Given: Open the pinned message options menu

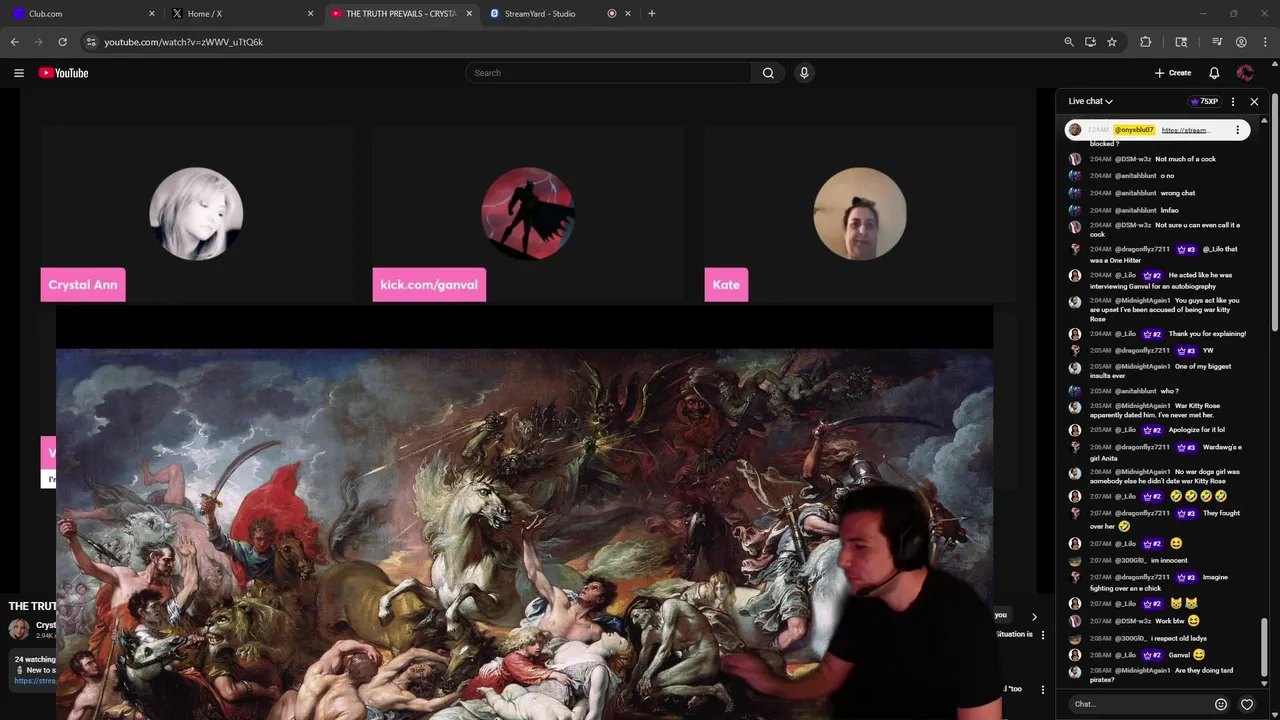Looking at the screenshot, I should pos(1237,130).
